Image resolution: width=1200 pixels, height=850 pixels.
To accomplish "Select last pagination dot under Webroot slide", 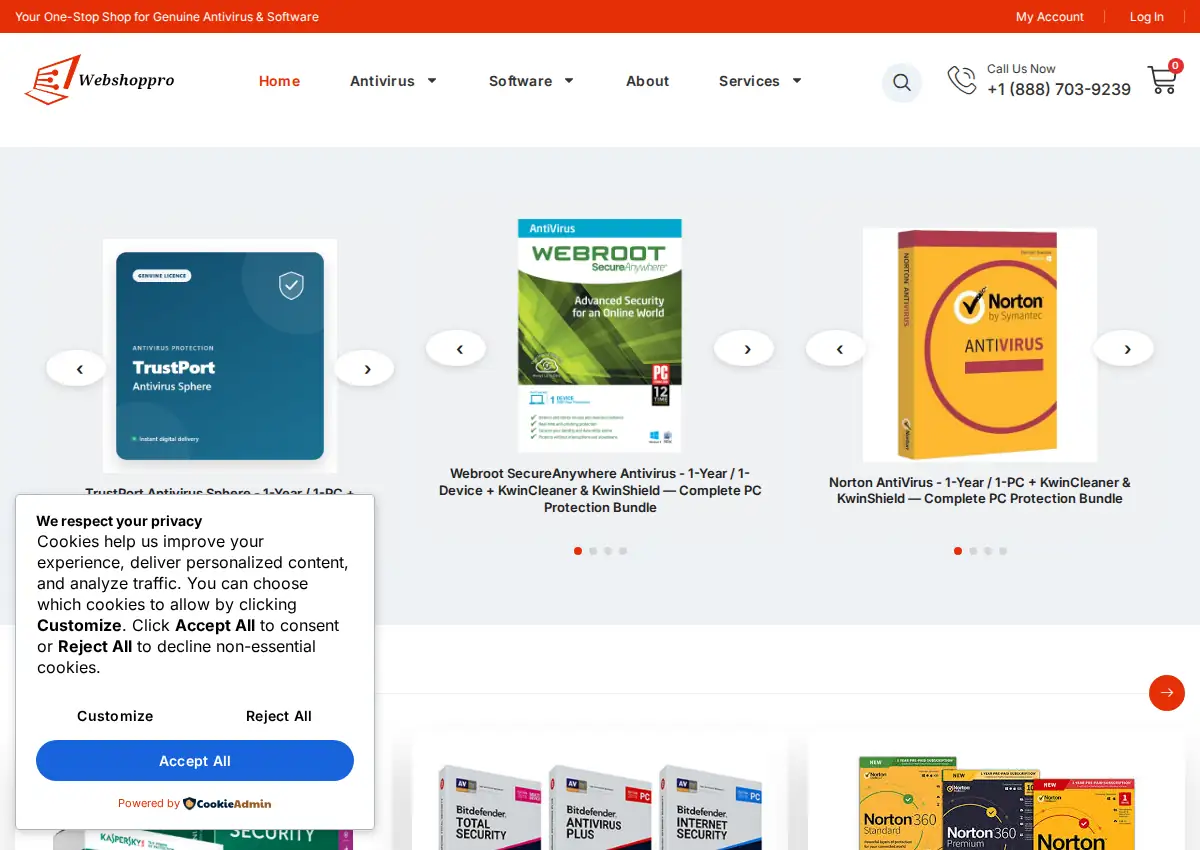I will click(623, 551).
